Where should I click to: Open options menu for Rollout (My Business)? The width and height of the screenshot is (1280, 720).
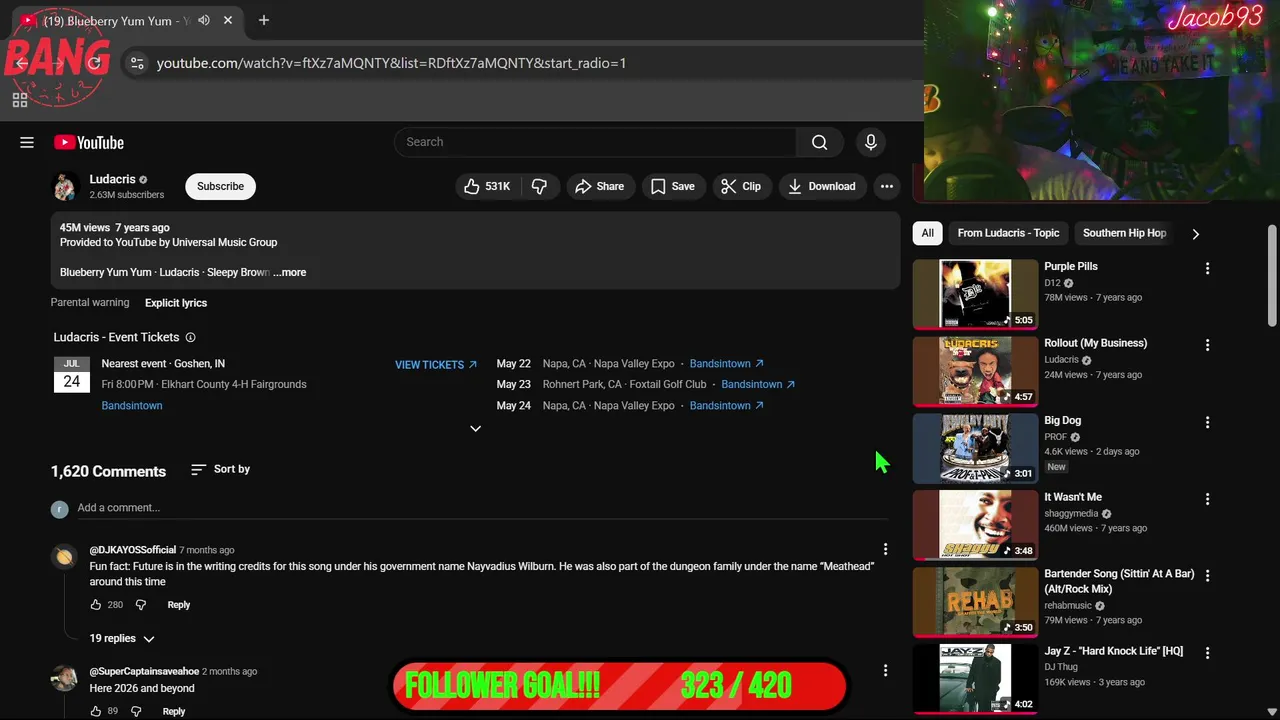pyautogui.click(x=1207, y=345)
